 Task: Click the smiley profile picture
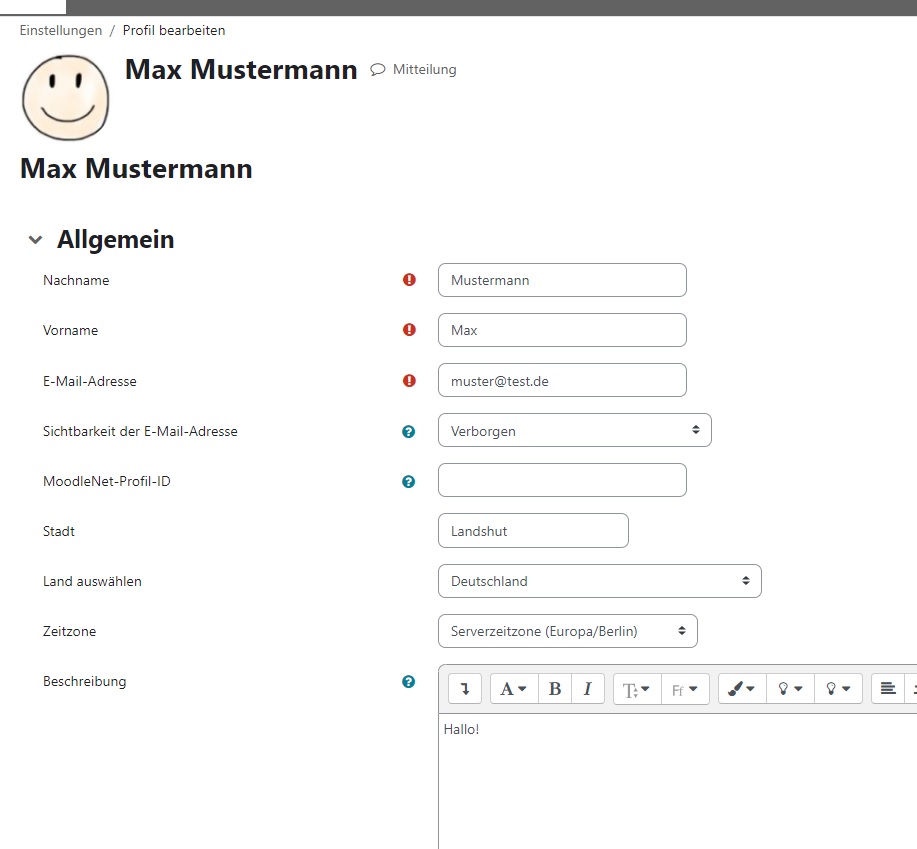(x=66, y=97)
